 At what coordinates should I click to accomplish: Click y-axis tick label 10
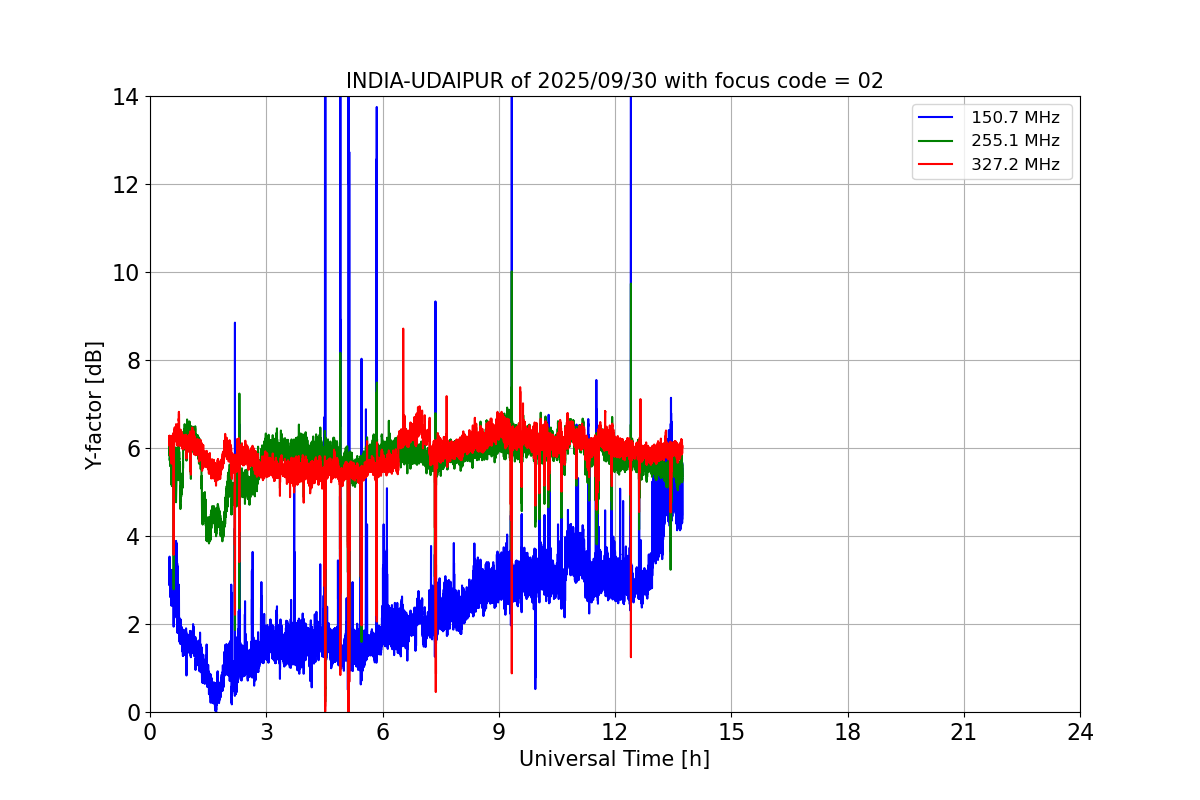(x=125, y=273)
